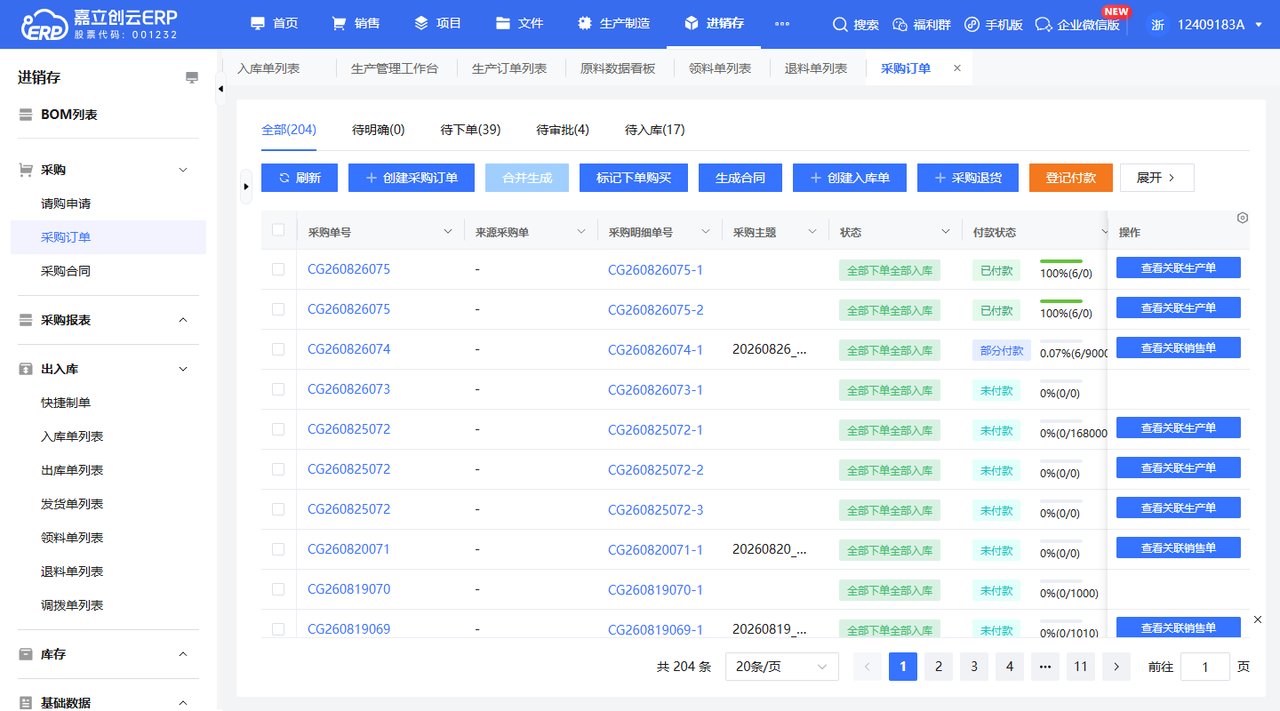This screenshot has height=711, width=1280.
Task: Check the row CG260825072-1 checkbox
Action: 278,430
